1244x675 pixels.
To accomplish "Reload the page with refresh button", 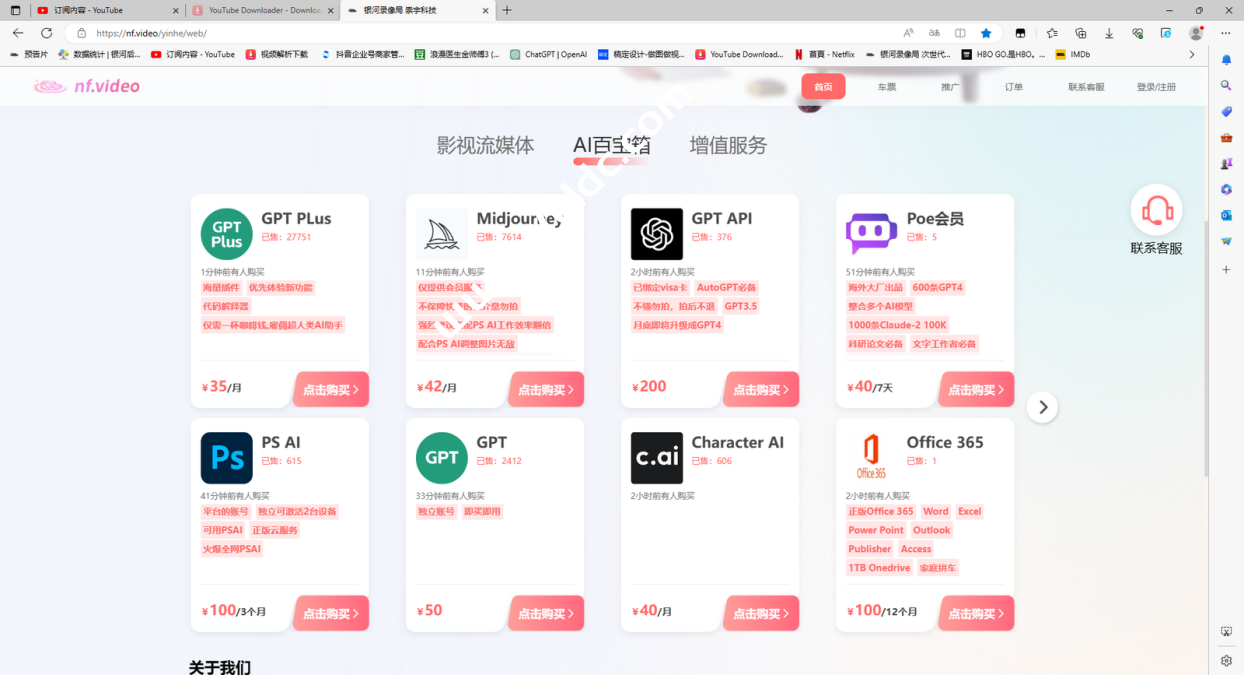I will coord(46,33).
